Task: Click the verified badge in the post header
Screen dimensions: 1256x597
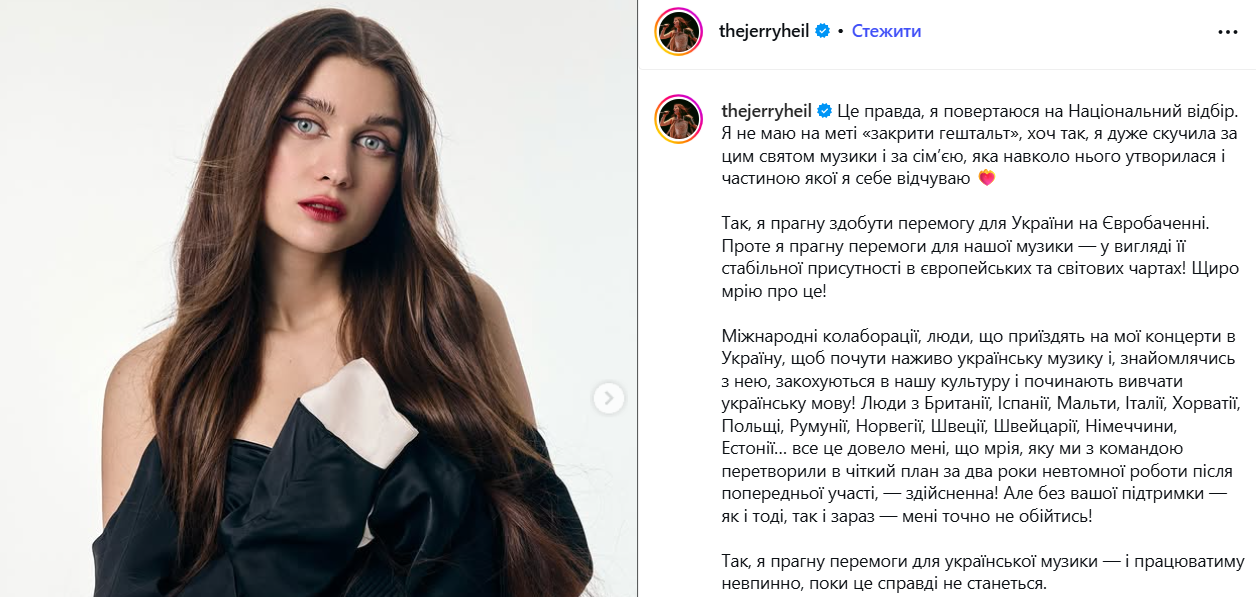Action: (823, 31)
